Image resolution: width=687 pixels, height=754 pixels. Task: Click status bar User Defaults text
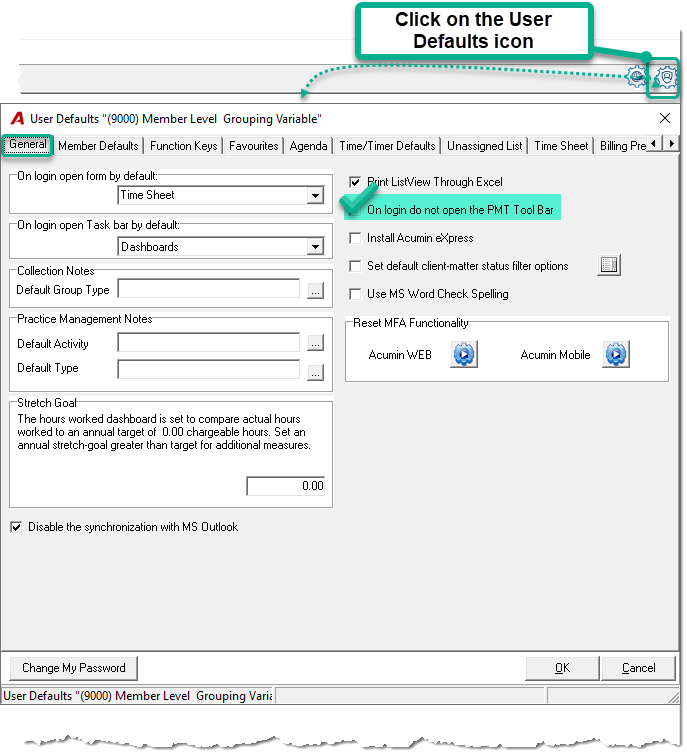[138, 695]
